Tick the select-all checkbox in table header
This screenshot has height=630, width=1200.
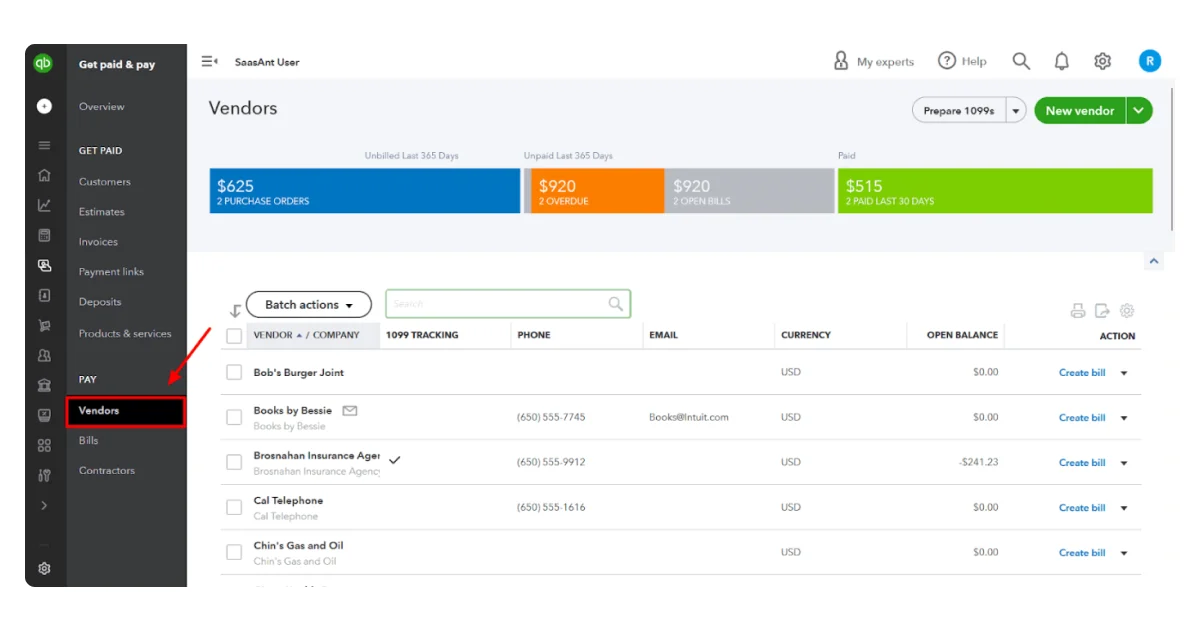(234, 336)
